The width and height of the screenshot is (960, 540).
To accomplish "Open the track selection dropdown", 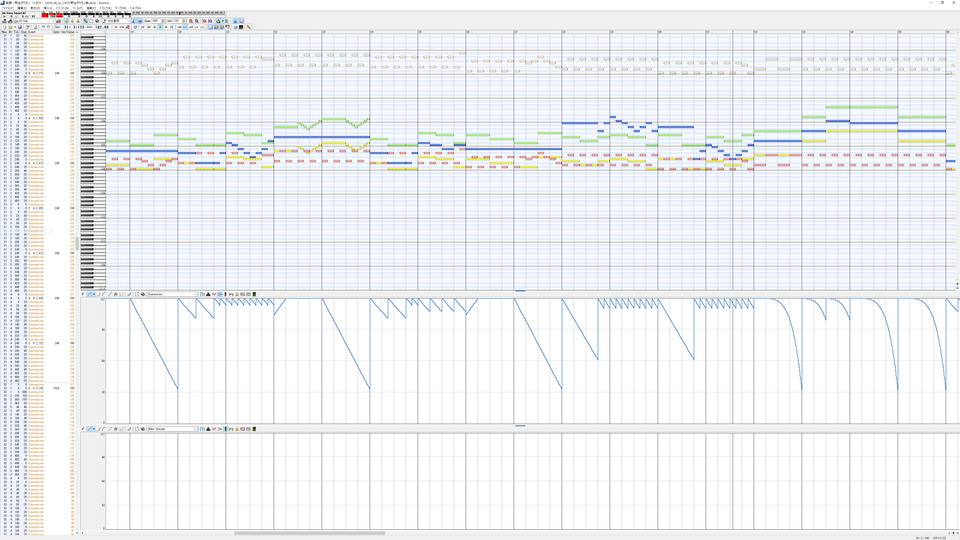I will point(53,21).
